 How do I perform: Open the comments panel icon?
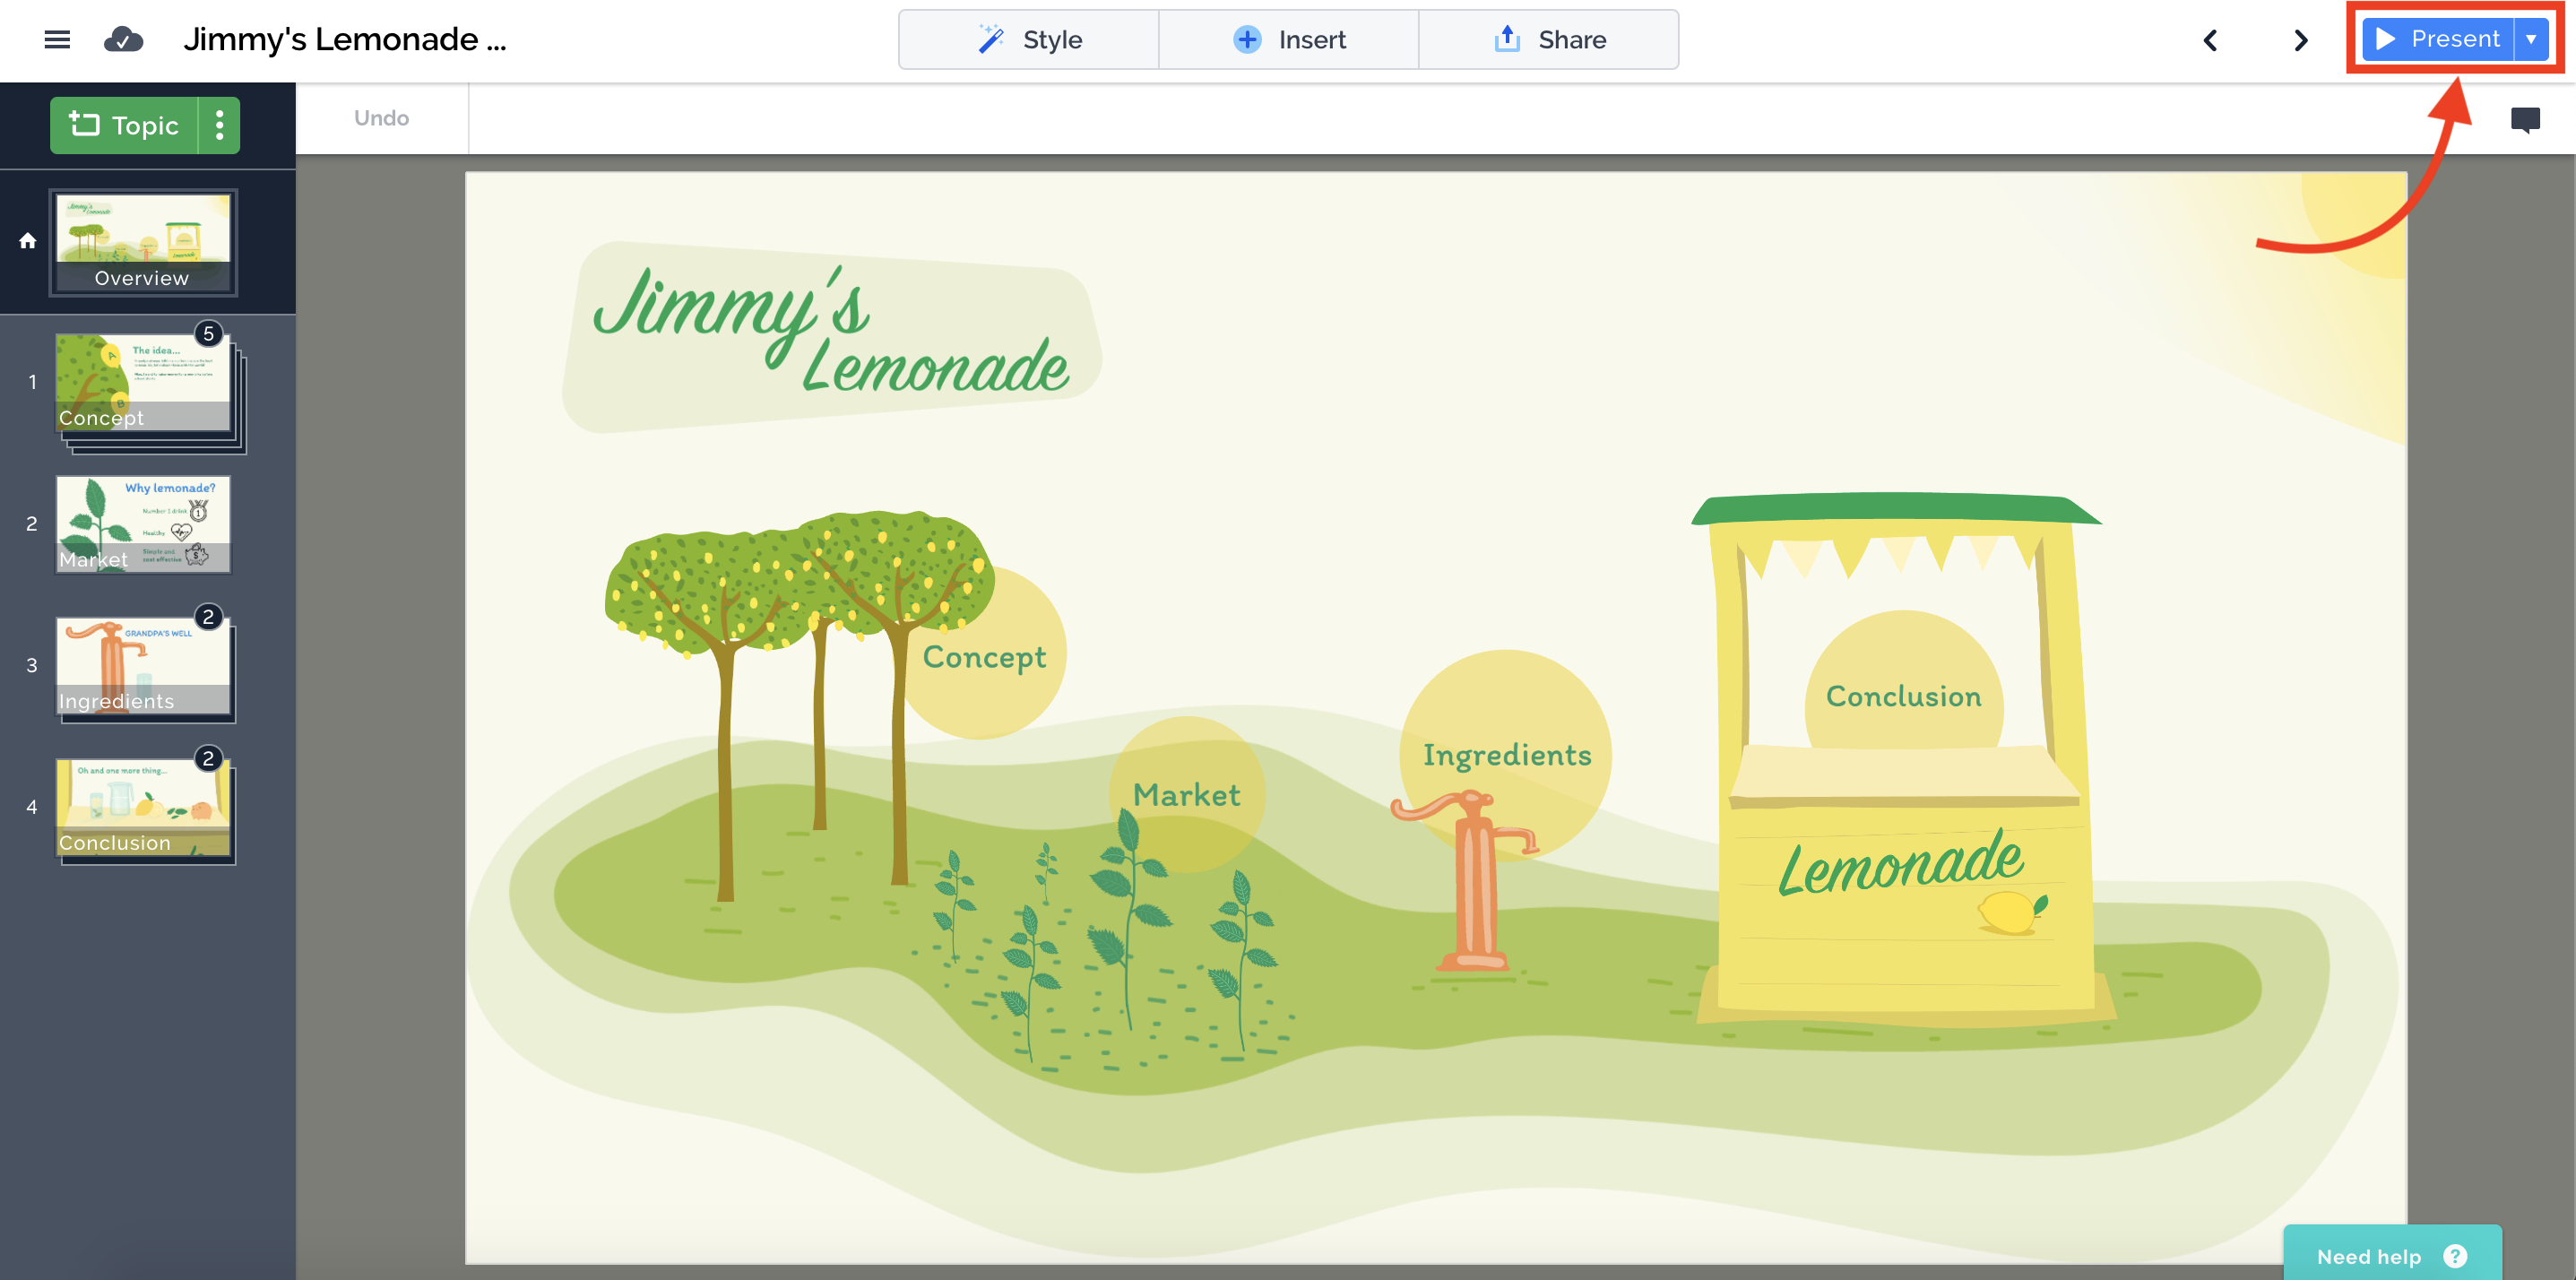click(x=2525, y=120)
